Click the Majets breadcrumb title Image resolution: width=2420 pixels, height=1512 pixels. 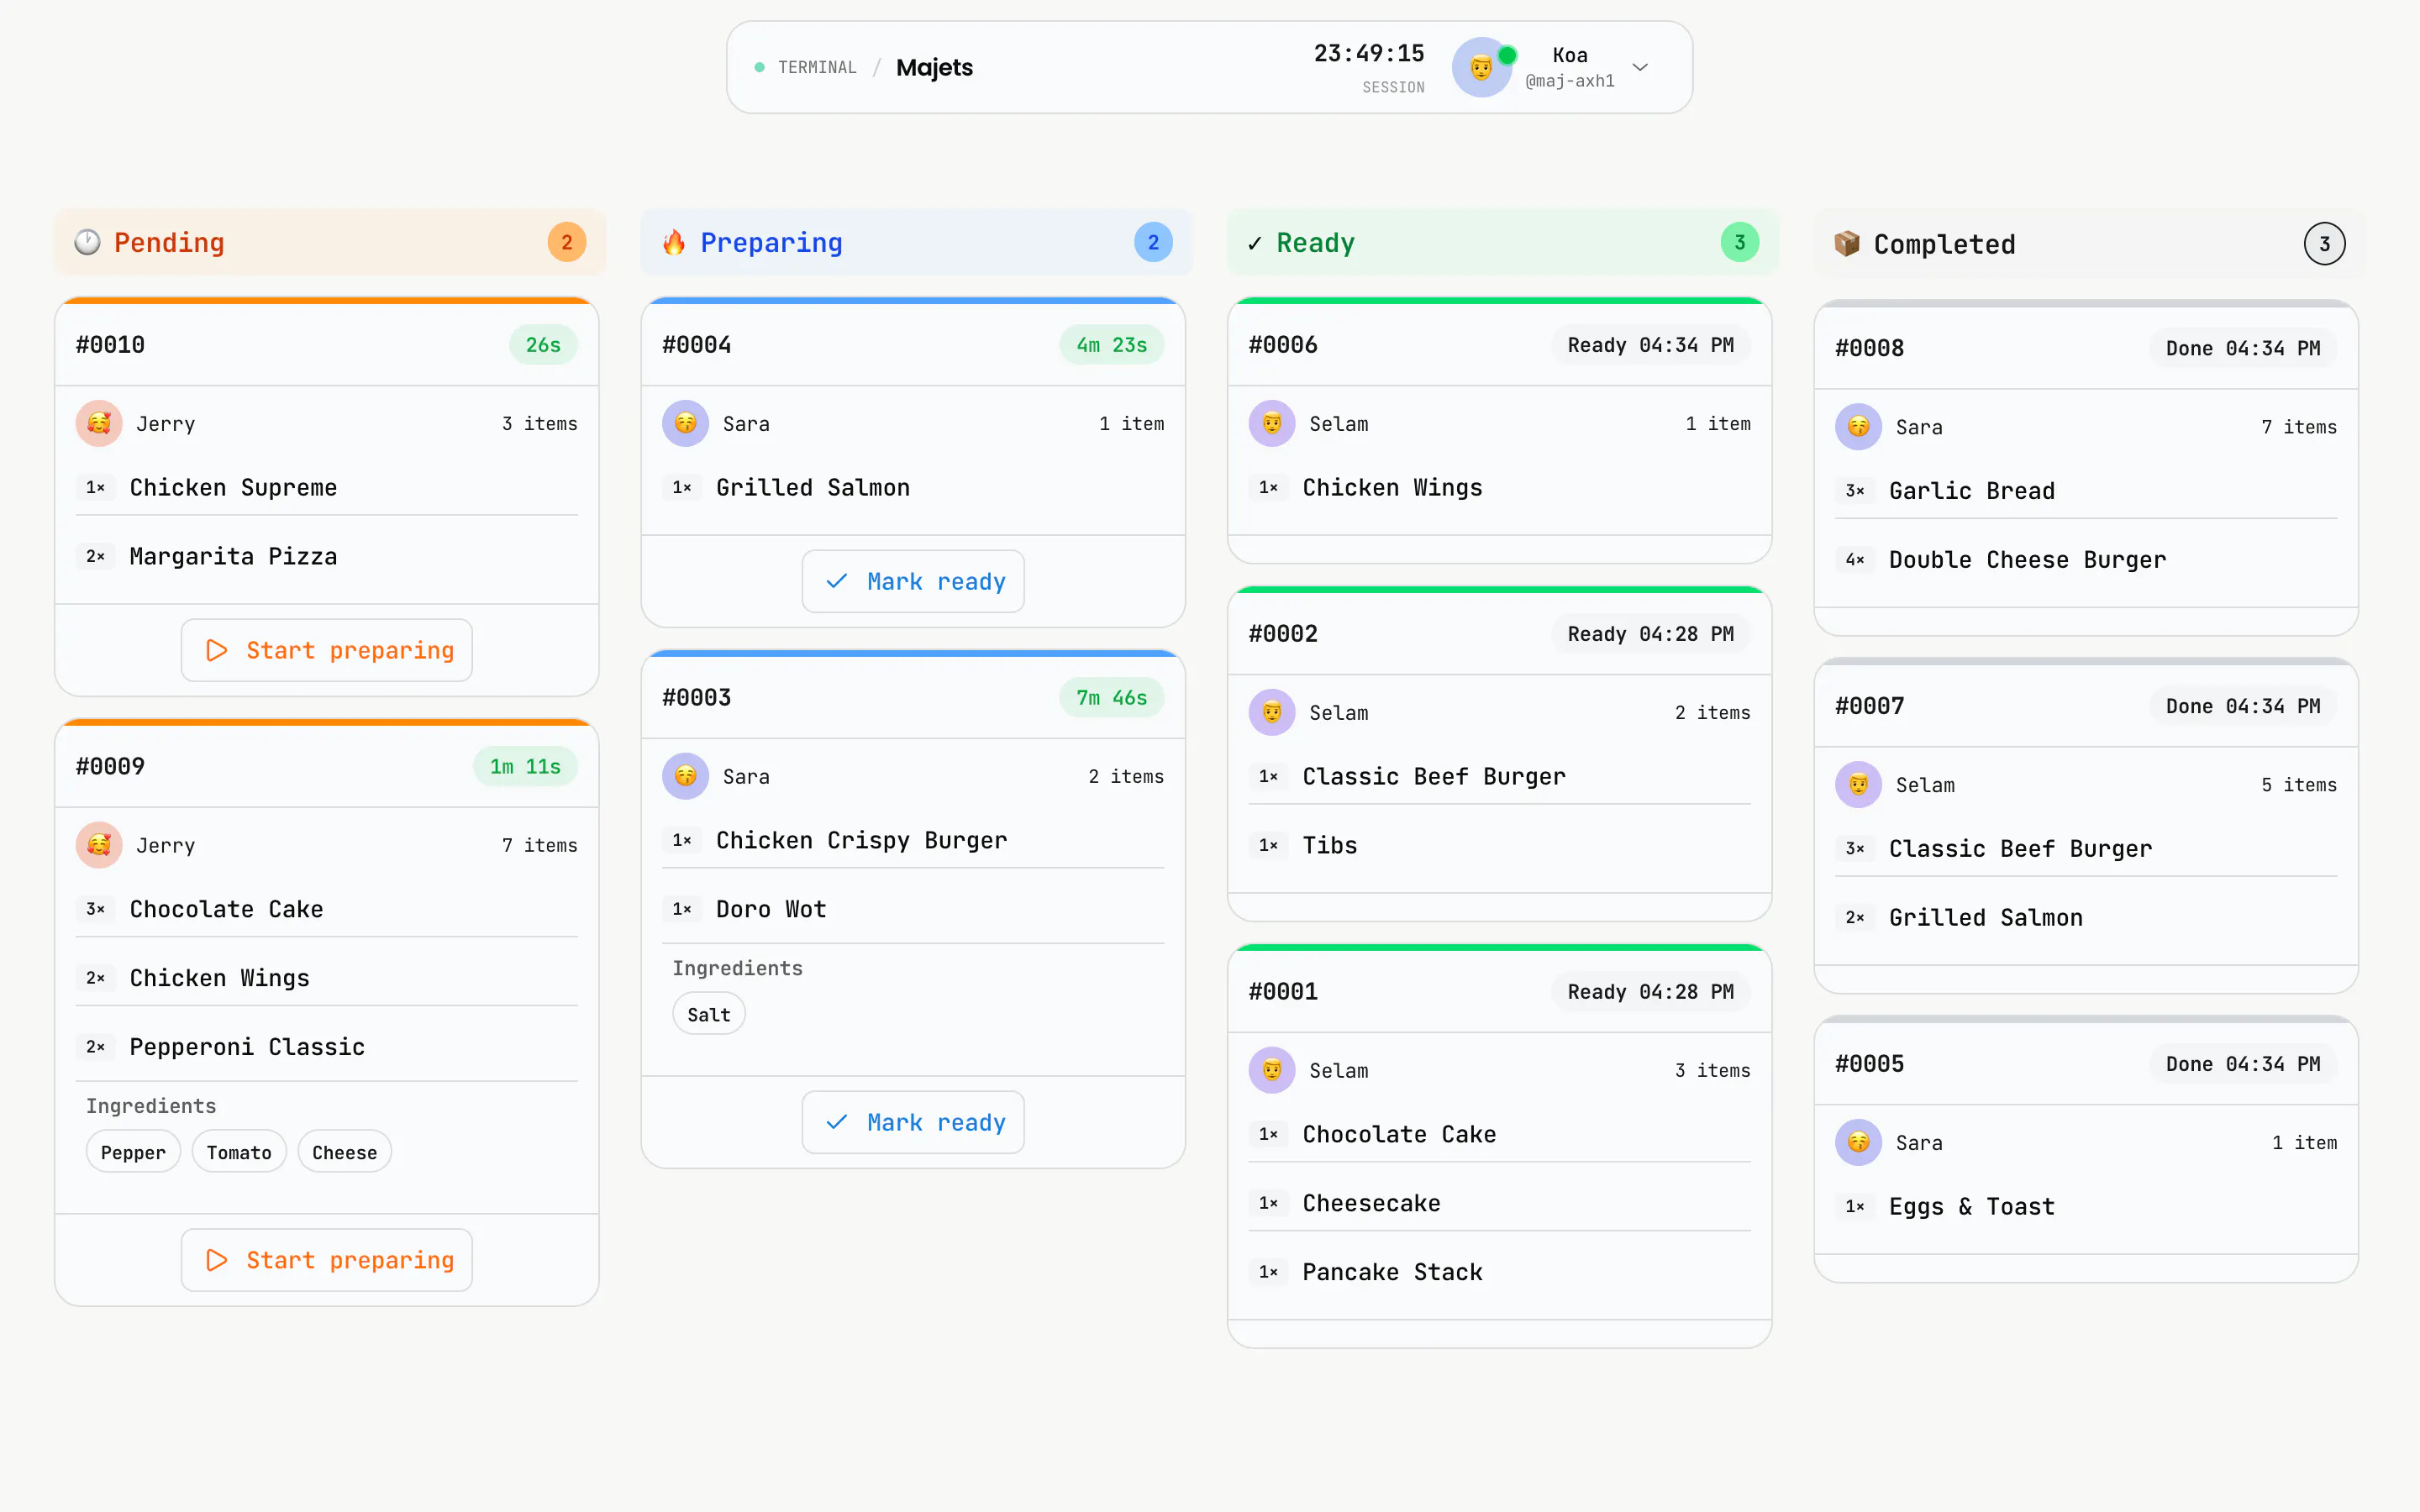click(934, 67)
